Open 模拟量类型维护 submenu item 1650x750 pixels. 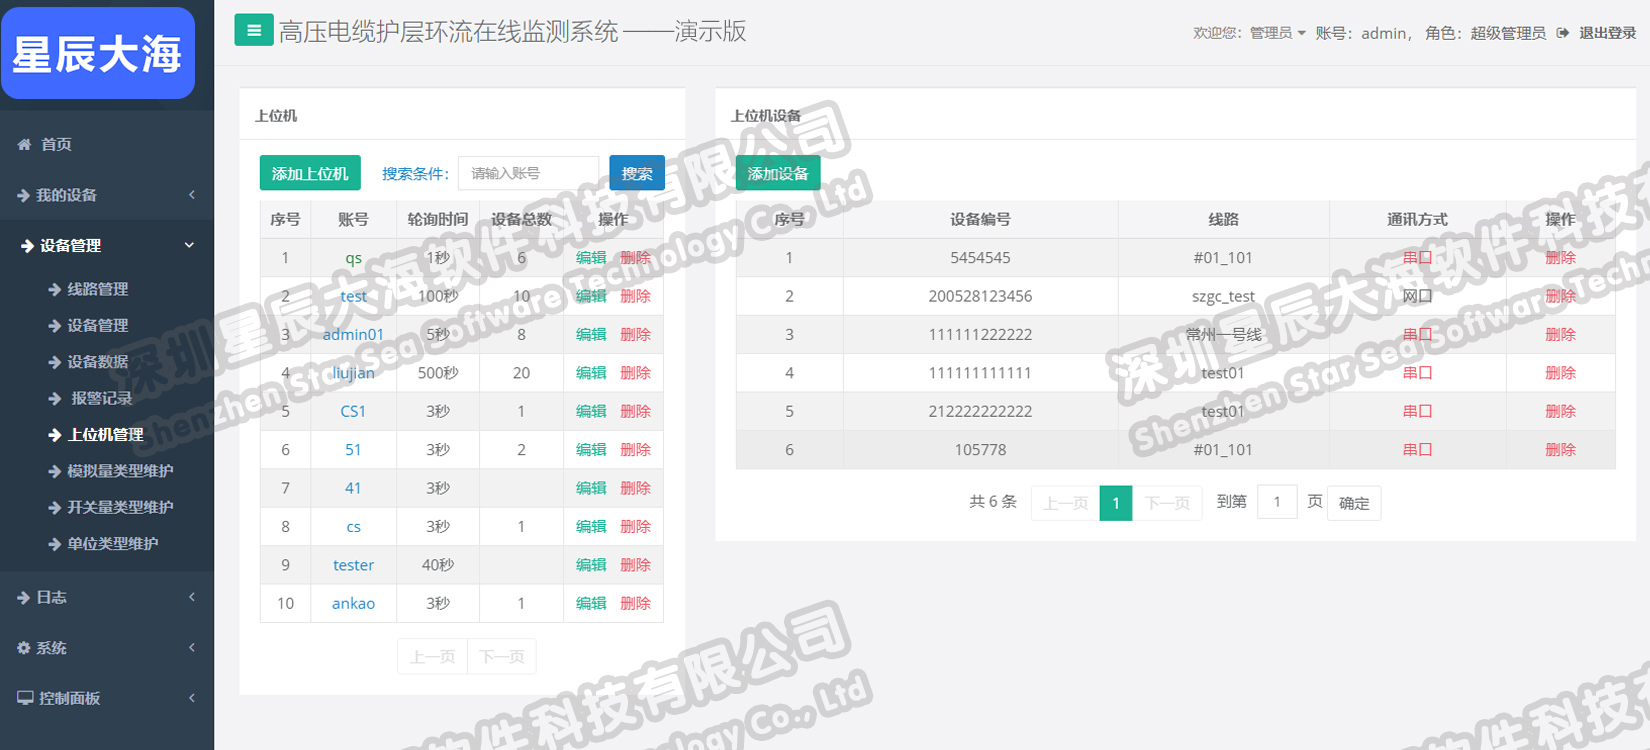(120, 470)
